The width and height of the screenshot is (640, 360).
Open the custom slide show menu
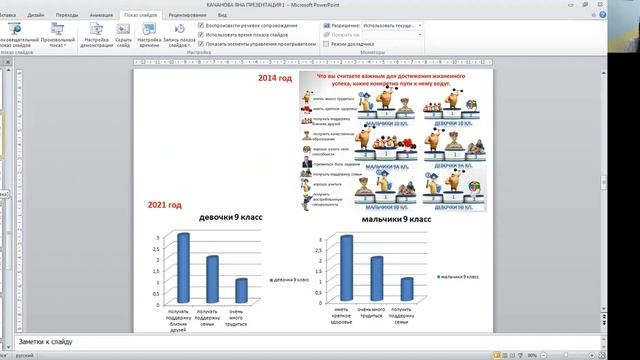(x=58, y=36)
